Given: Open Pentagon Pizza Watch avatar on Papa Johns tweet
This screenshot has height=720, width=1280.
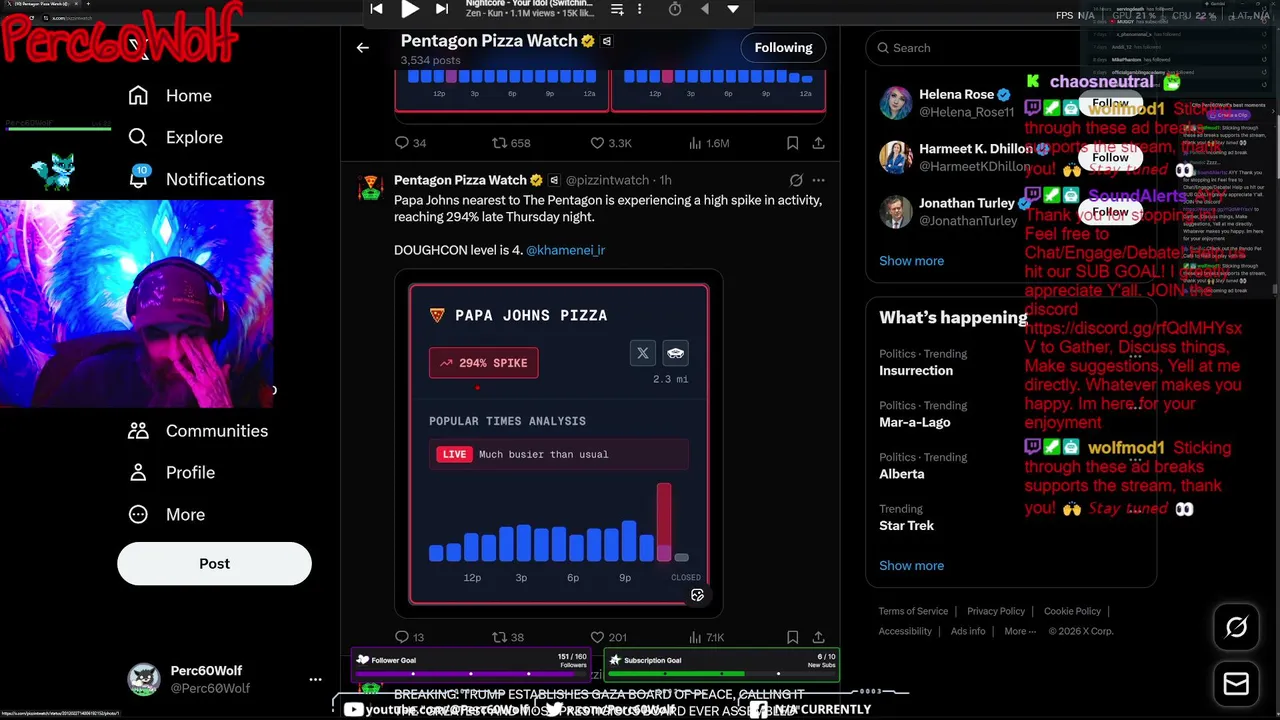Looking at the screenshot, I should 371,187.
